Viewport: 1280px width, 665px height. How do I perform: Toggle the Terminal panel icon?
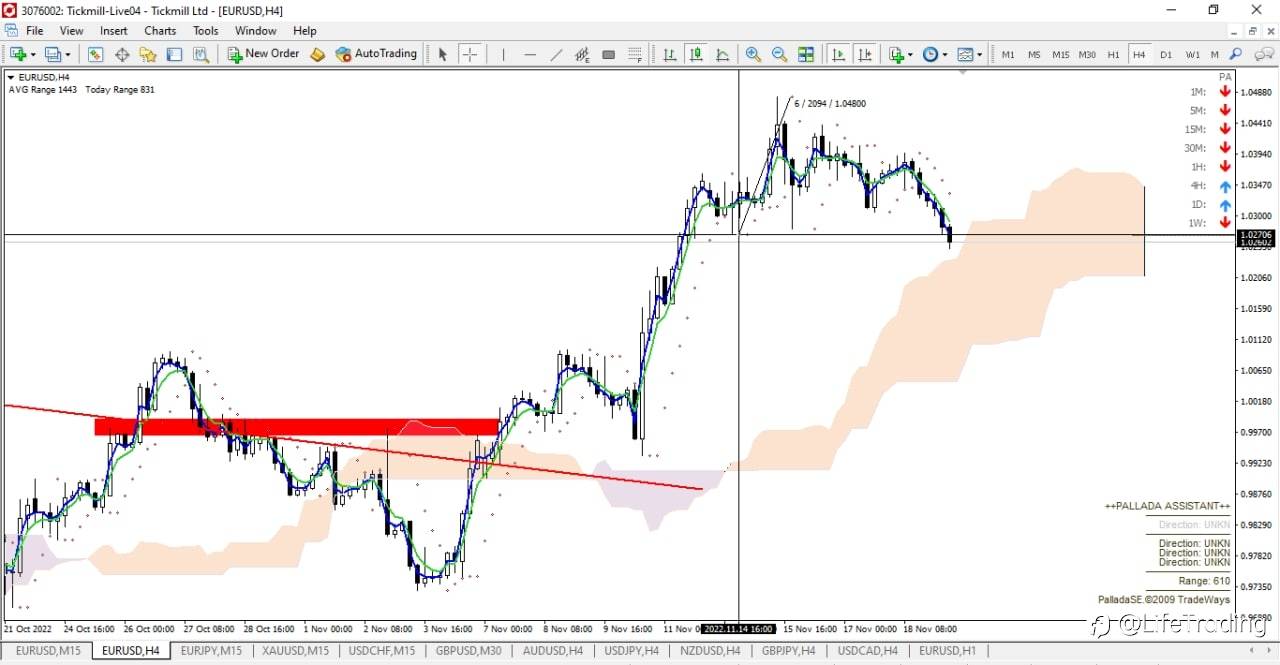coord(174,54)
